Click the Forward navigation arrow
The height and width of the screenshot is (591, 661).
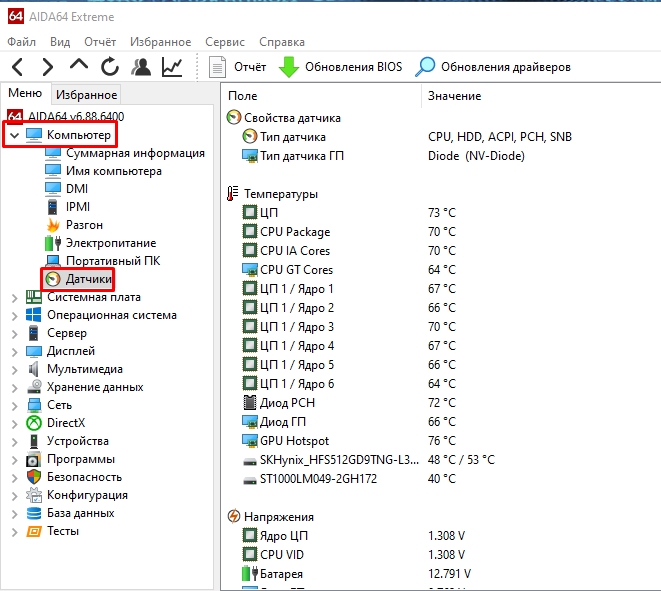coord(48,67)
